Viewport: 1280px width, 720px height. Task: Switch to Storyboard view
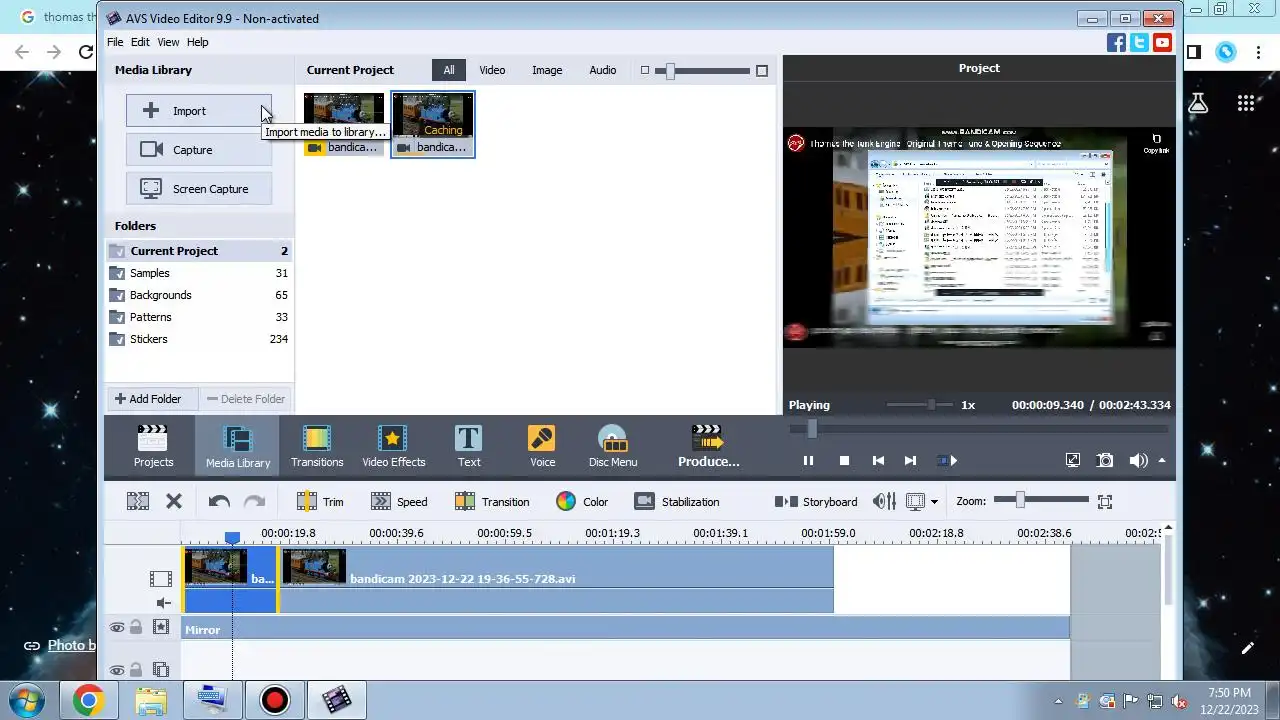(x=816, y=502)
